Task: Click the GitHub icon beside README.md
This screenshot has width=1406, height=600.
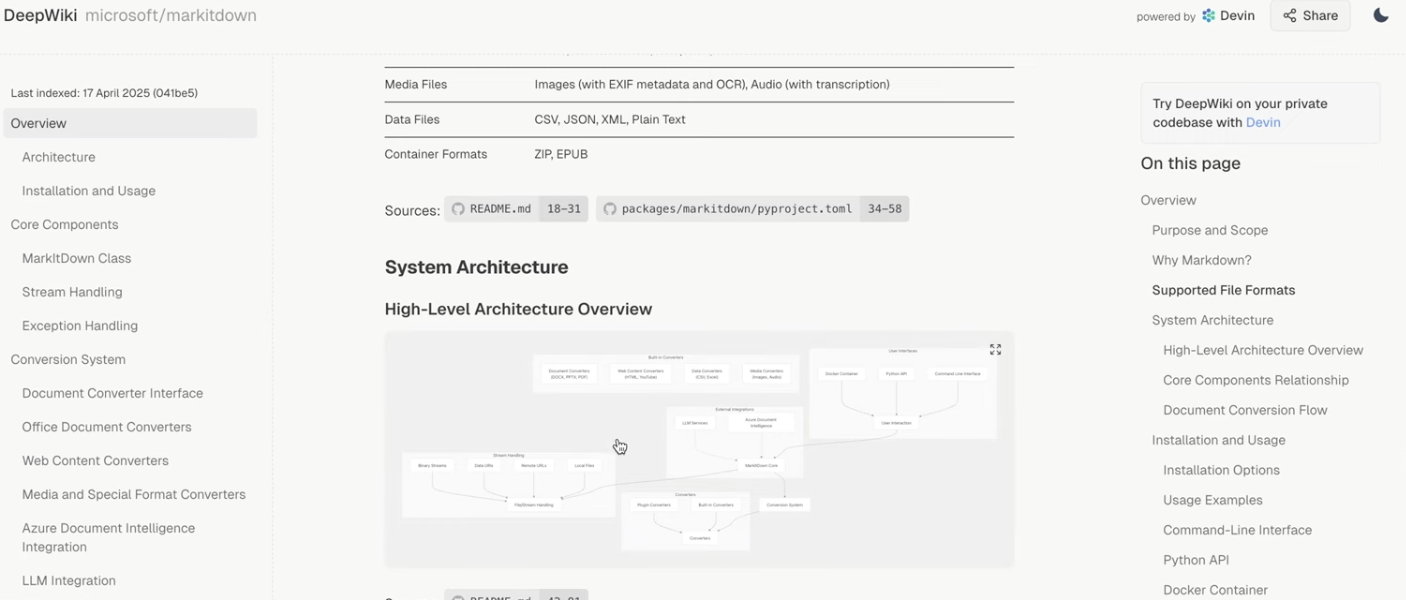Action: pyautogui.click(x=458, y=209)
